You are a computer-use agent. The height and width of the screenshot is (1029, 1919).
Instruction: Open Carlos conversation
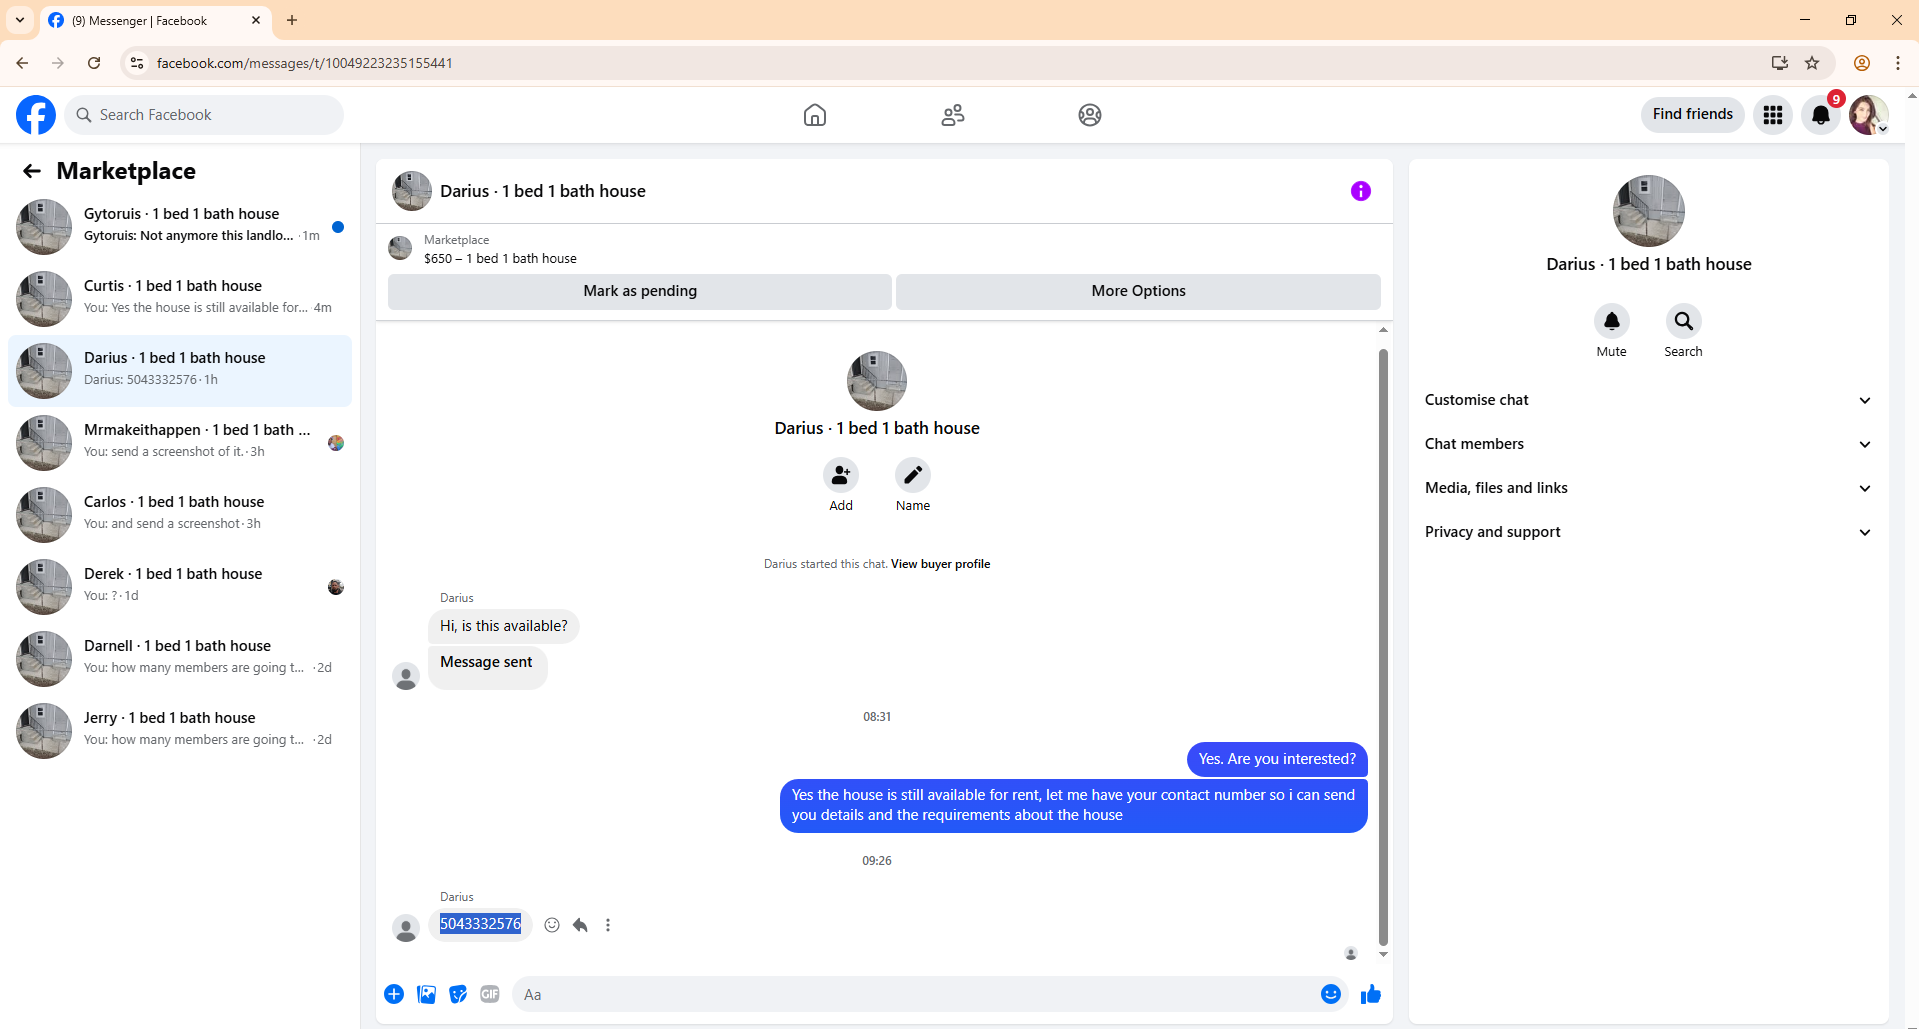click(x=180, y=514)
